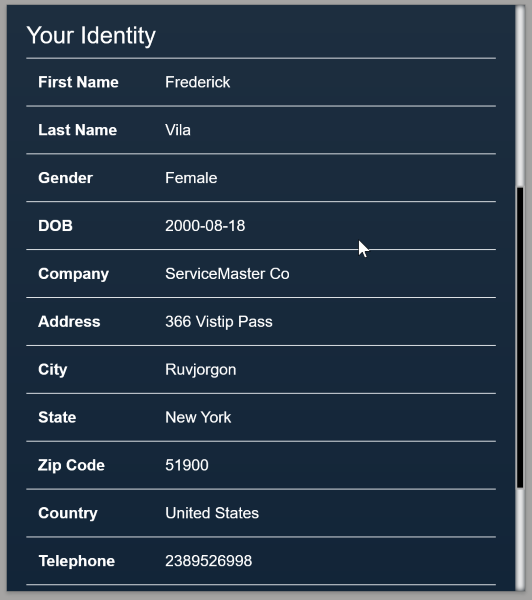Select the Country value United States

[x=212, y=513]
